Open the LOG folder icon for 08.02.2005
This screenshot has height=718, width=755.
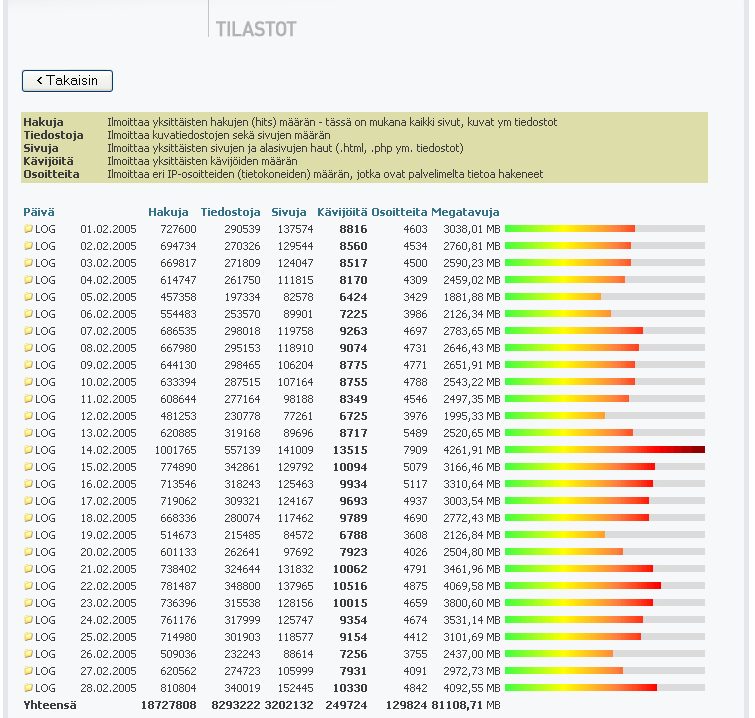pyautogui.click(x=28, y=348)
